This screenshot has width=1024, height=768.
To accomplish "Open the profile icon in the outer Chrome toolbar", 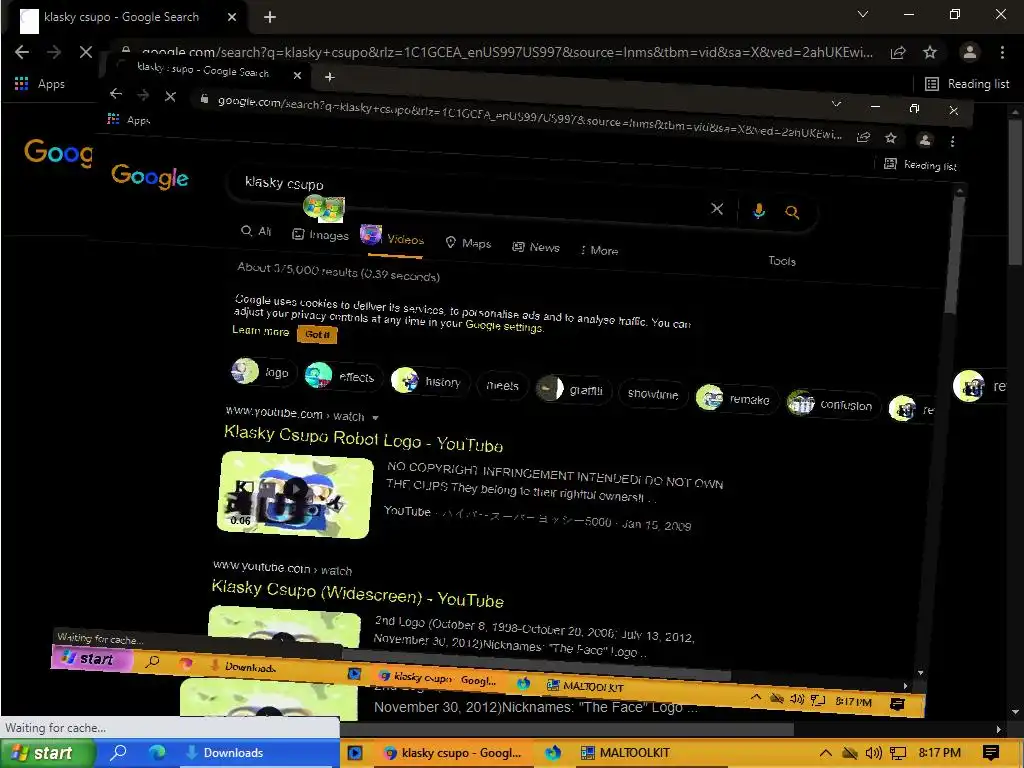I will [x=970, y=52].
